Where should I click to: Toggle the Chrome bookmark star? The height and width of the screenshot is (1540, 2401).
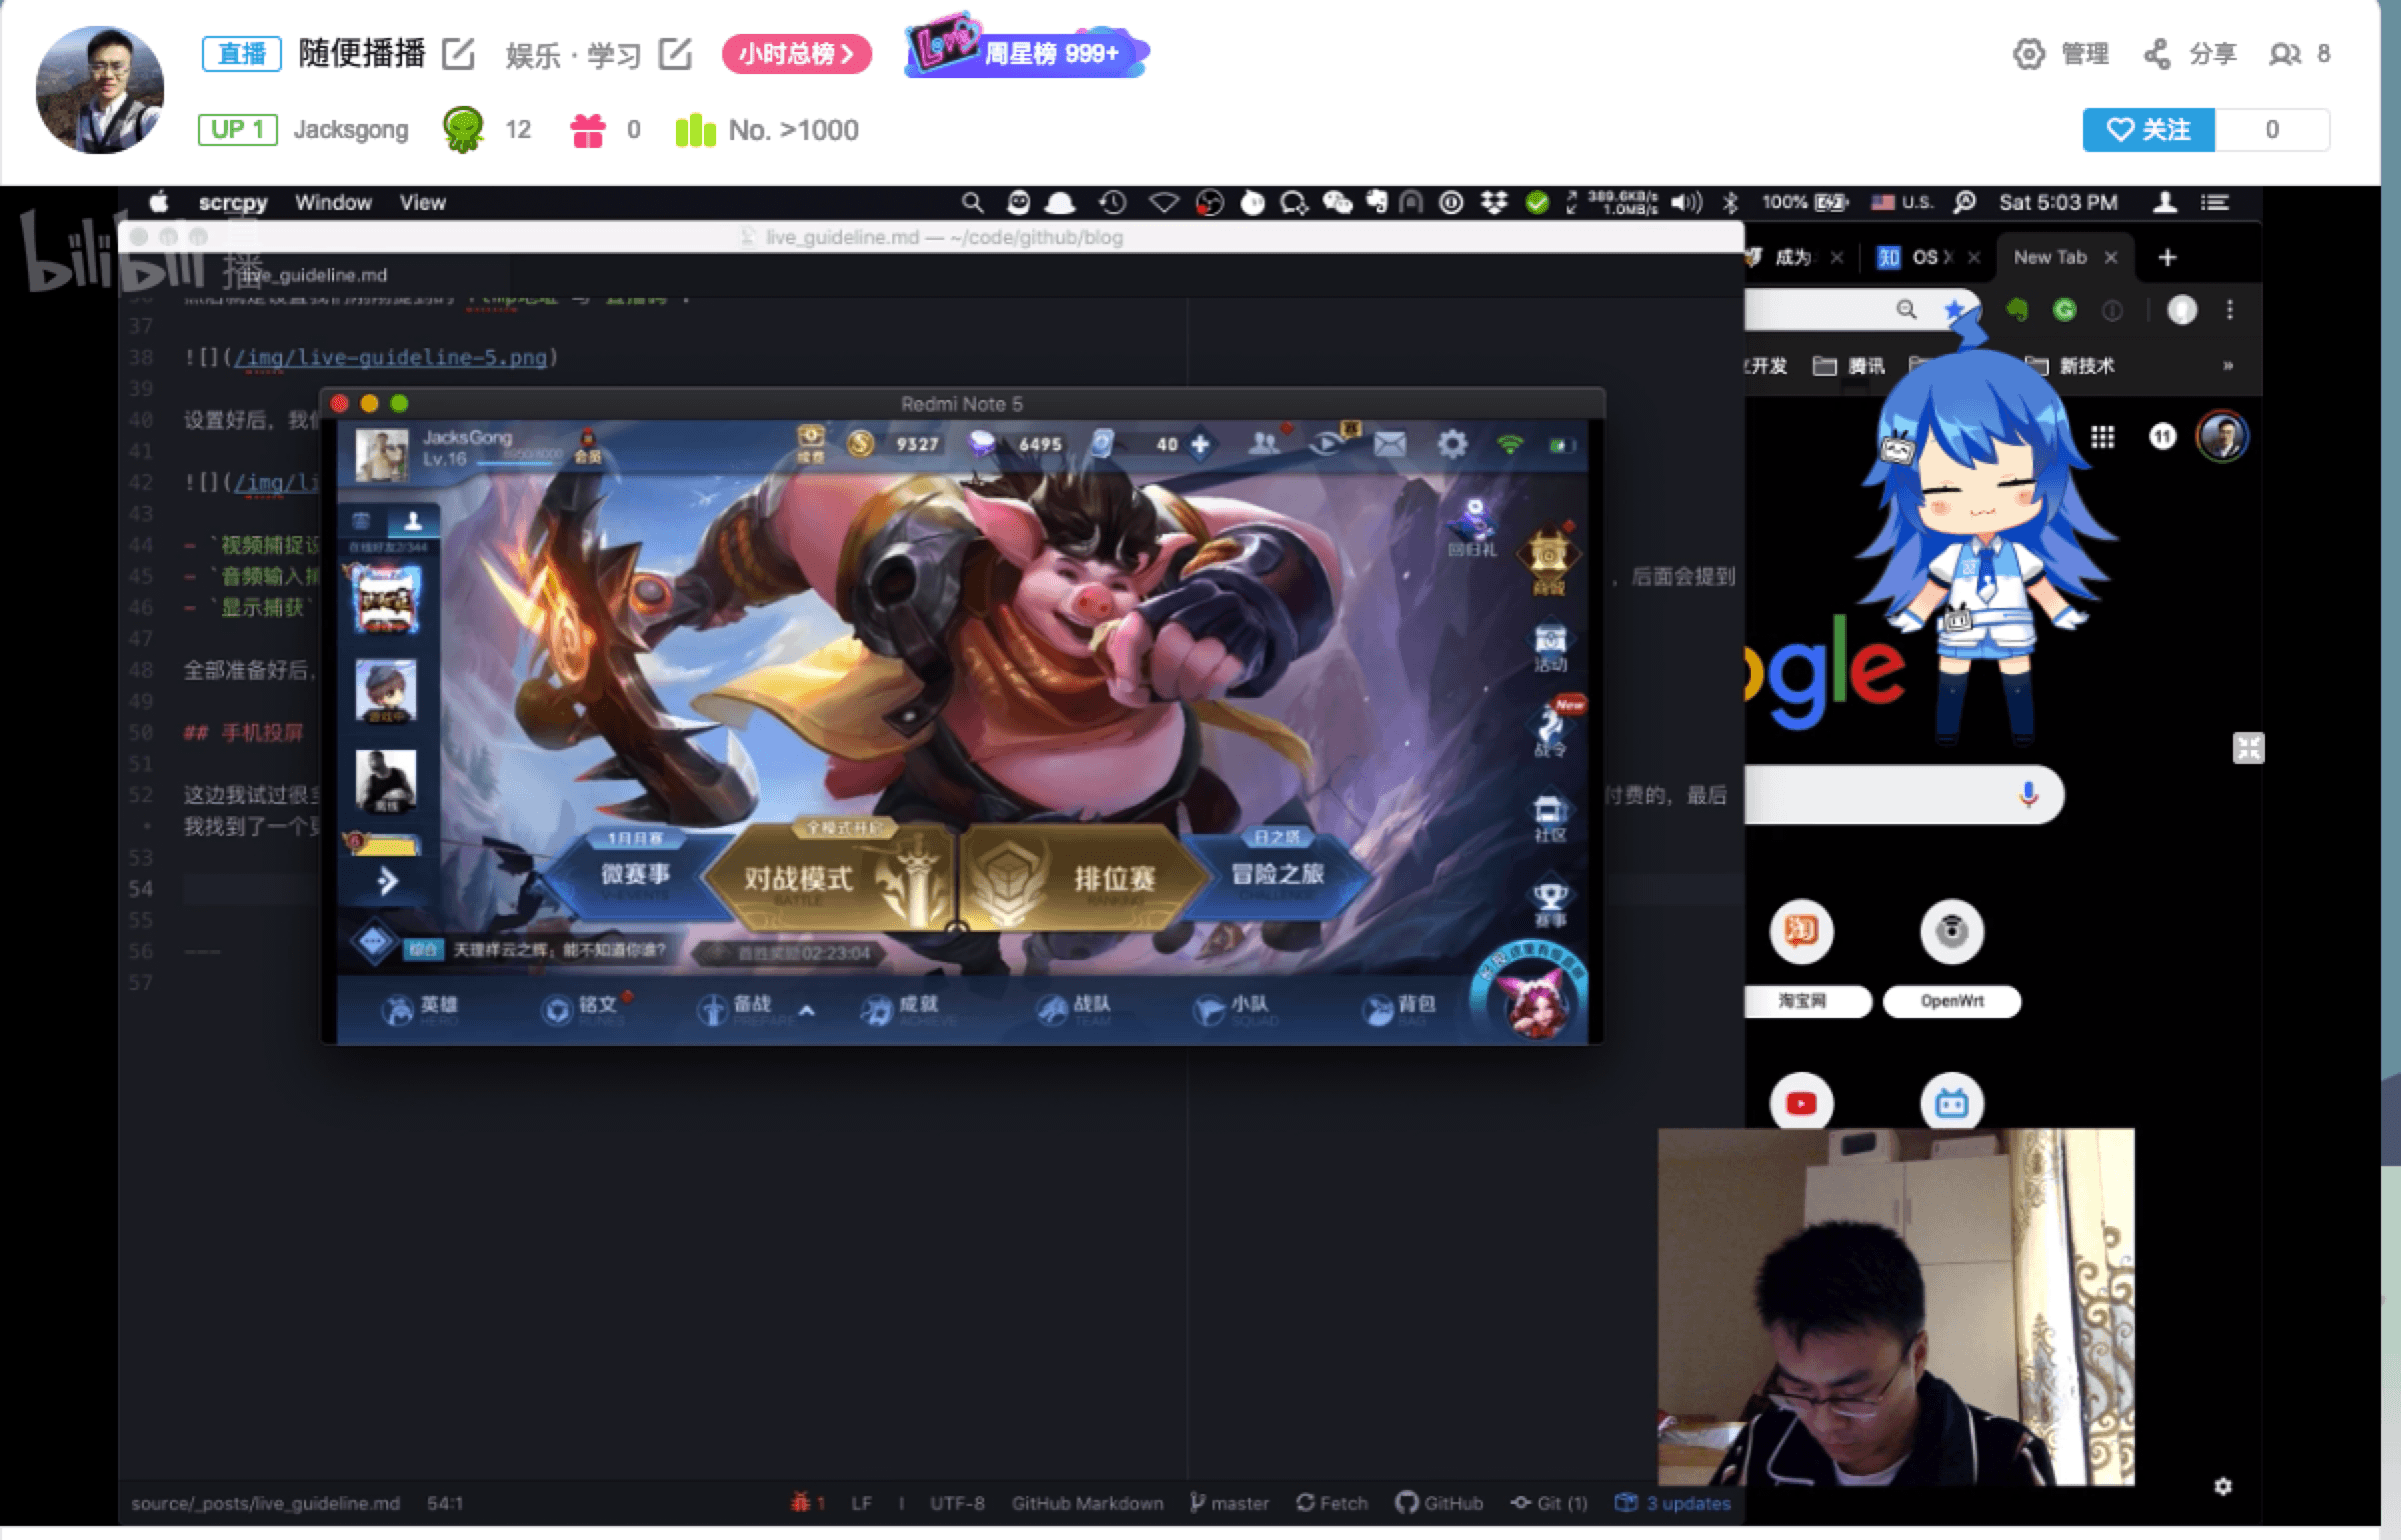coord(1953,310)
